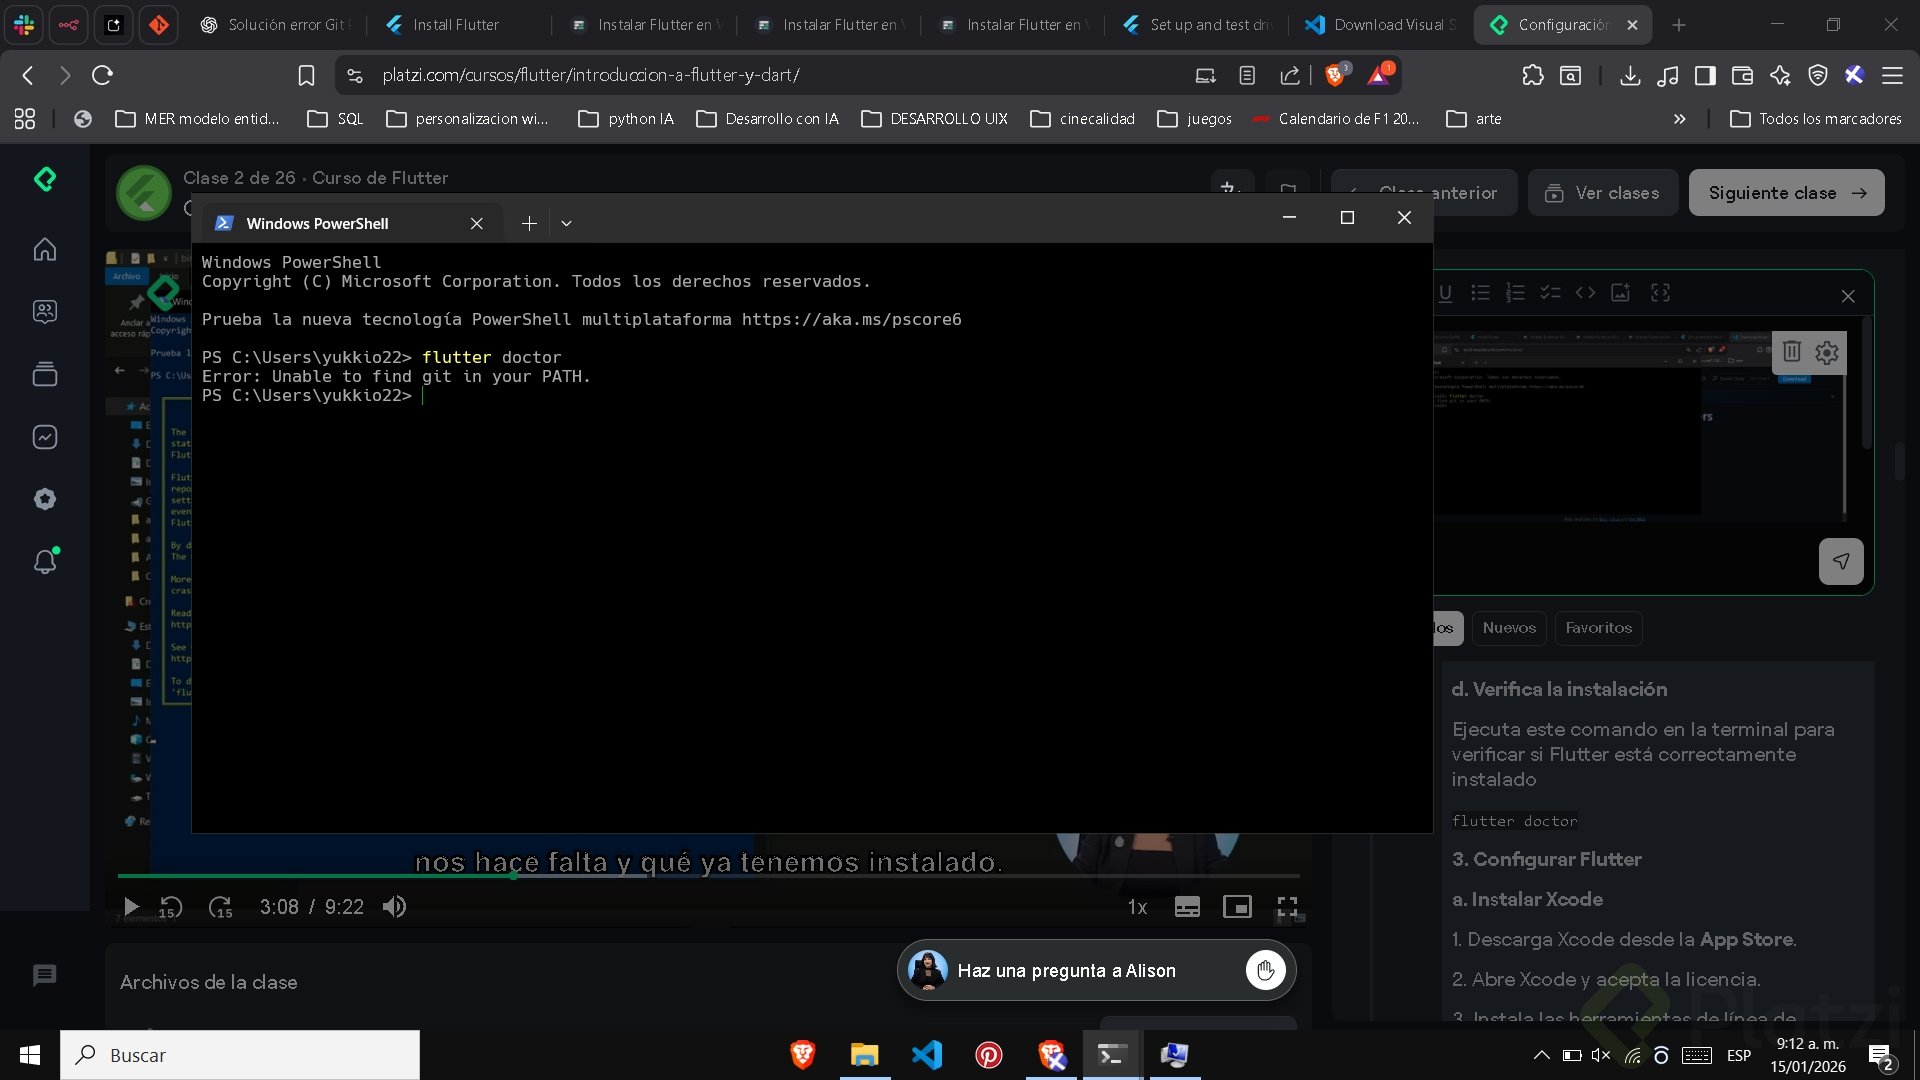Screen dimensions: 1920x1080
Task: Skip video forward 15 seconds
Action: (220, 907)
